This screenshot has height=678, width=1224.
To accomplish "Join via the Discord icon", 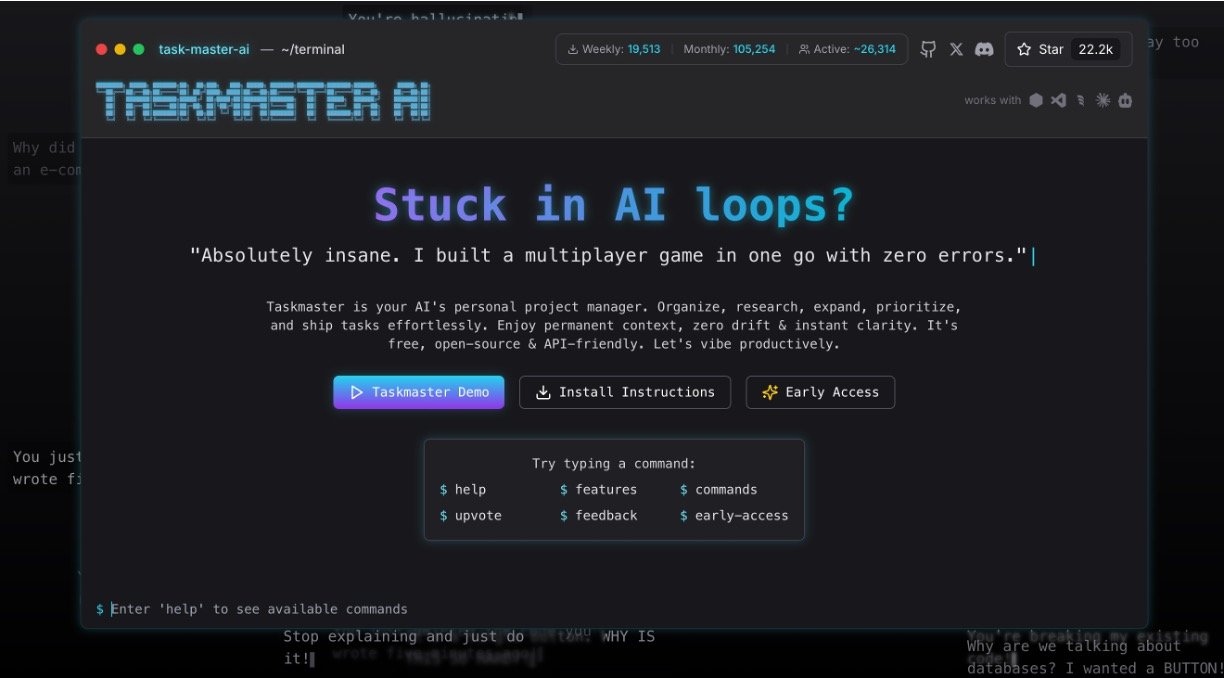I will [984, 48].
